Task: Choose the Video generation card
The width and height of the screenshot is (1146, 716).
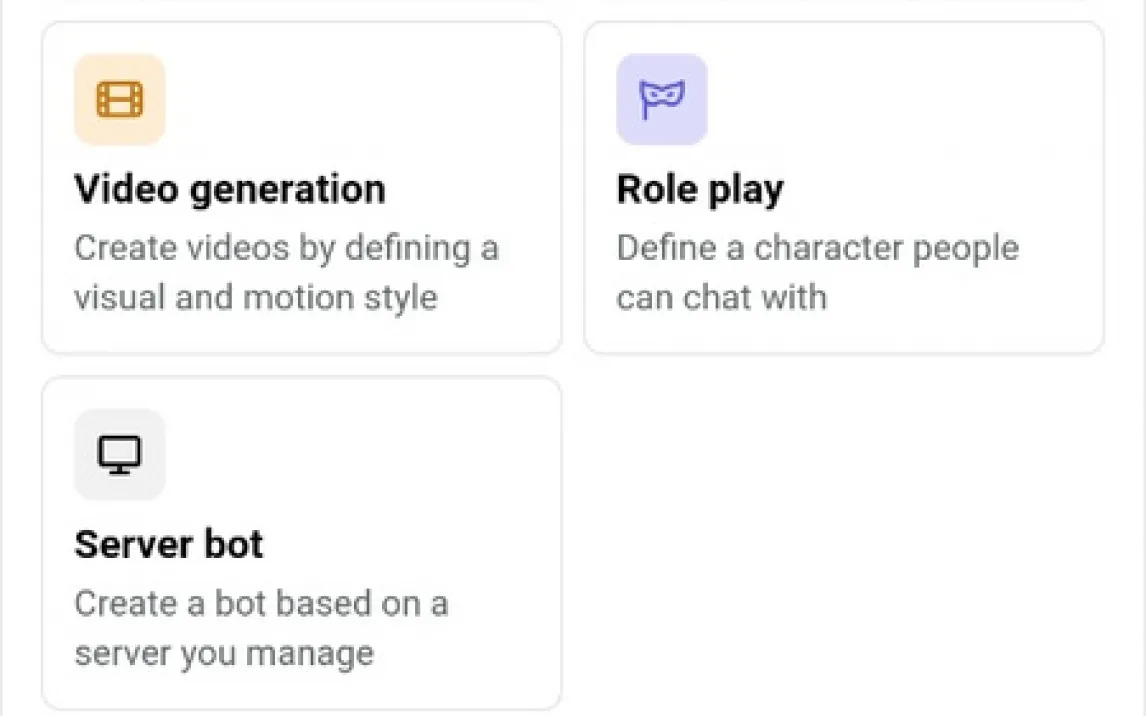Action: coord(302,188)
